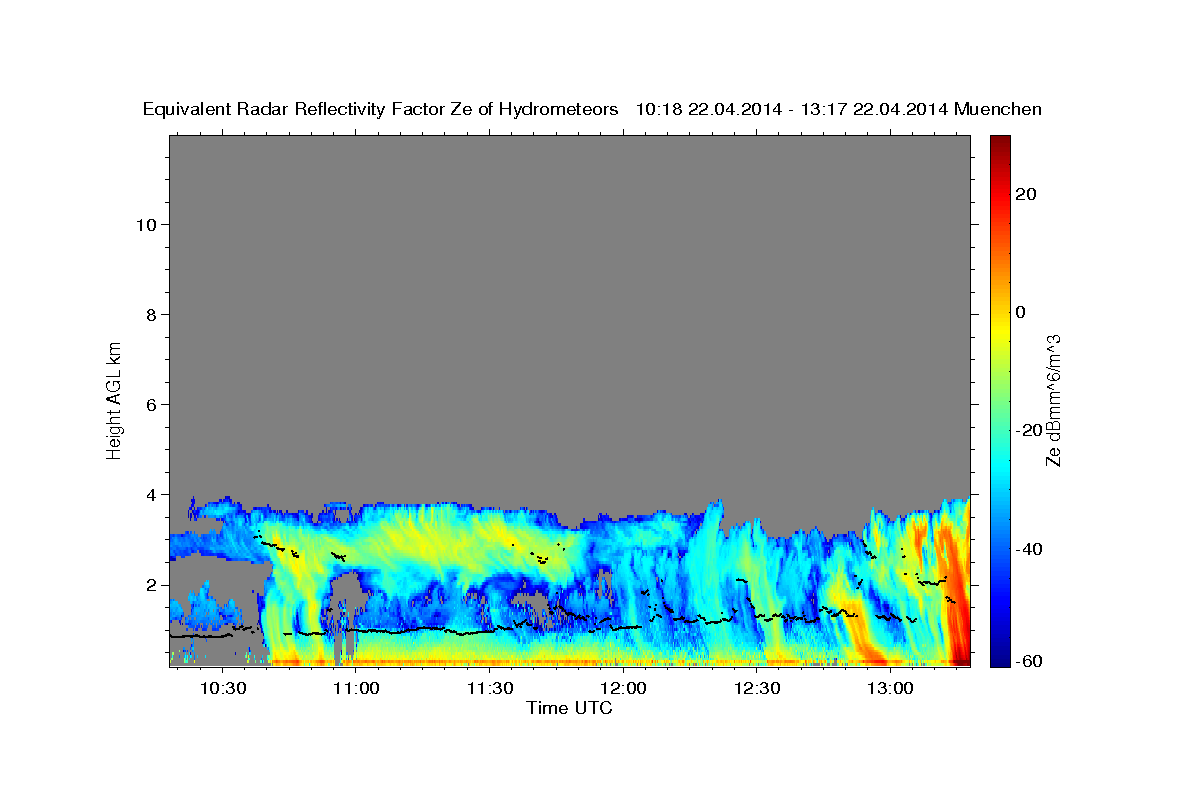
Task: Click the dark blue bottom of the colorbar
Action: coord(999,655)
